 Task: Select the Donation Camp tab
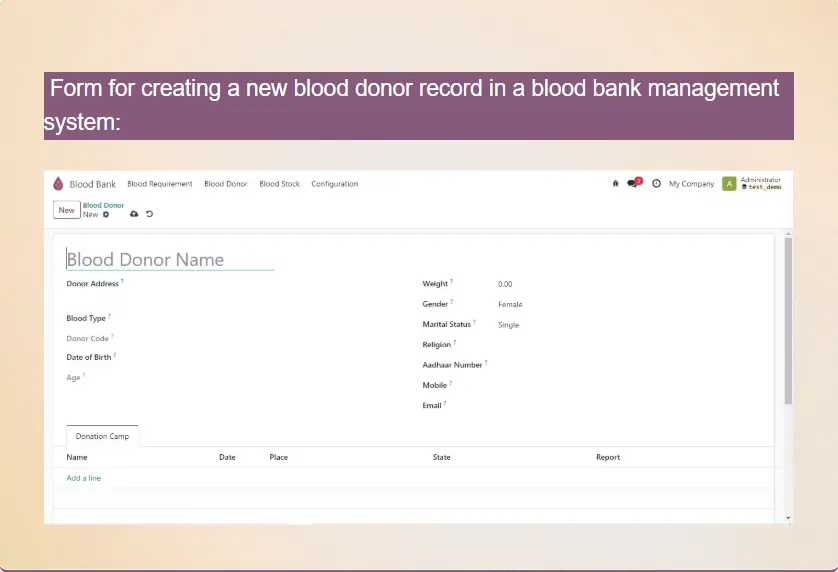click(102, 437)
